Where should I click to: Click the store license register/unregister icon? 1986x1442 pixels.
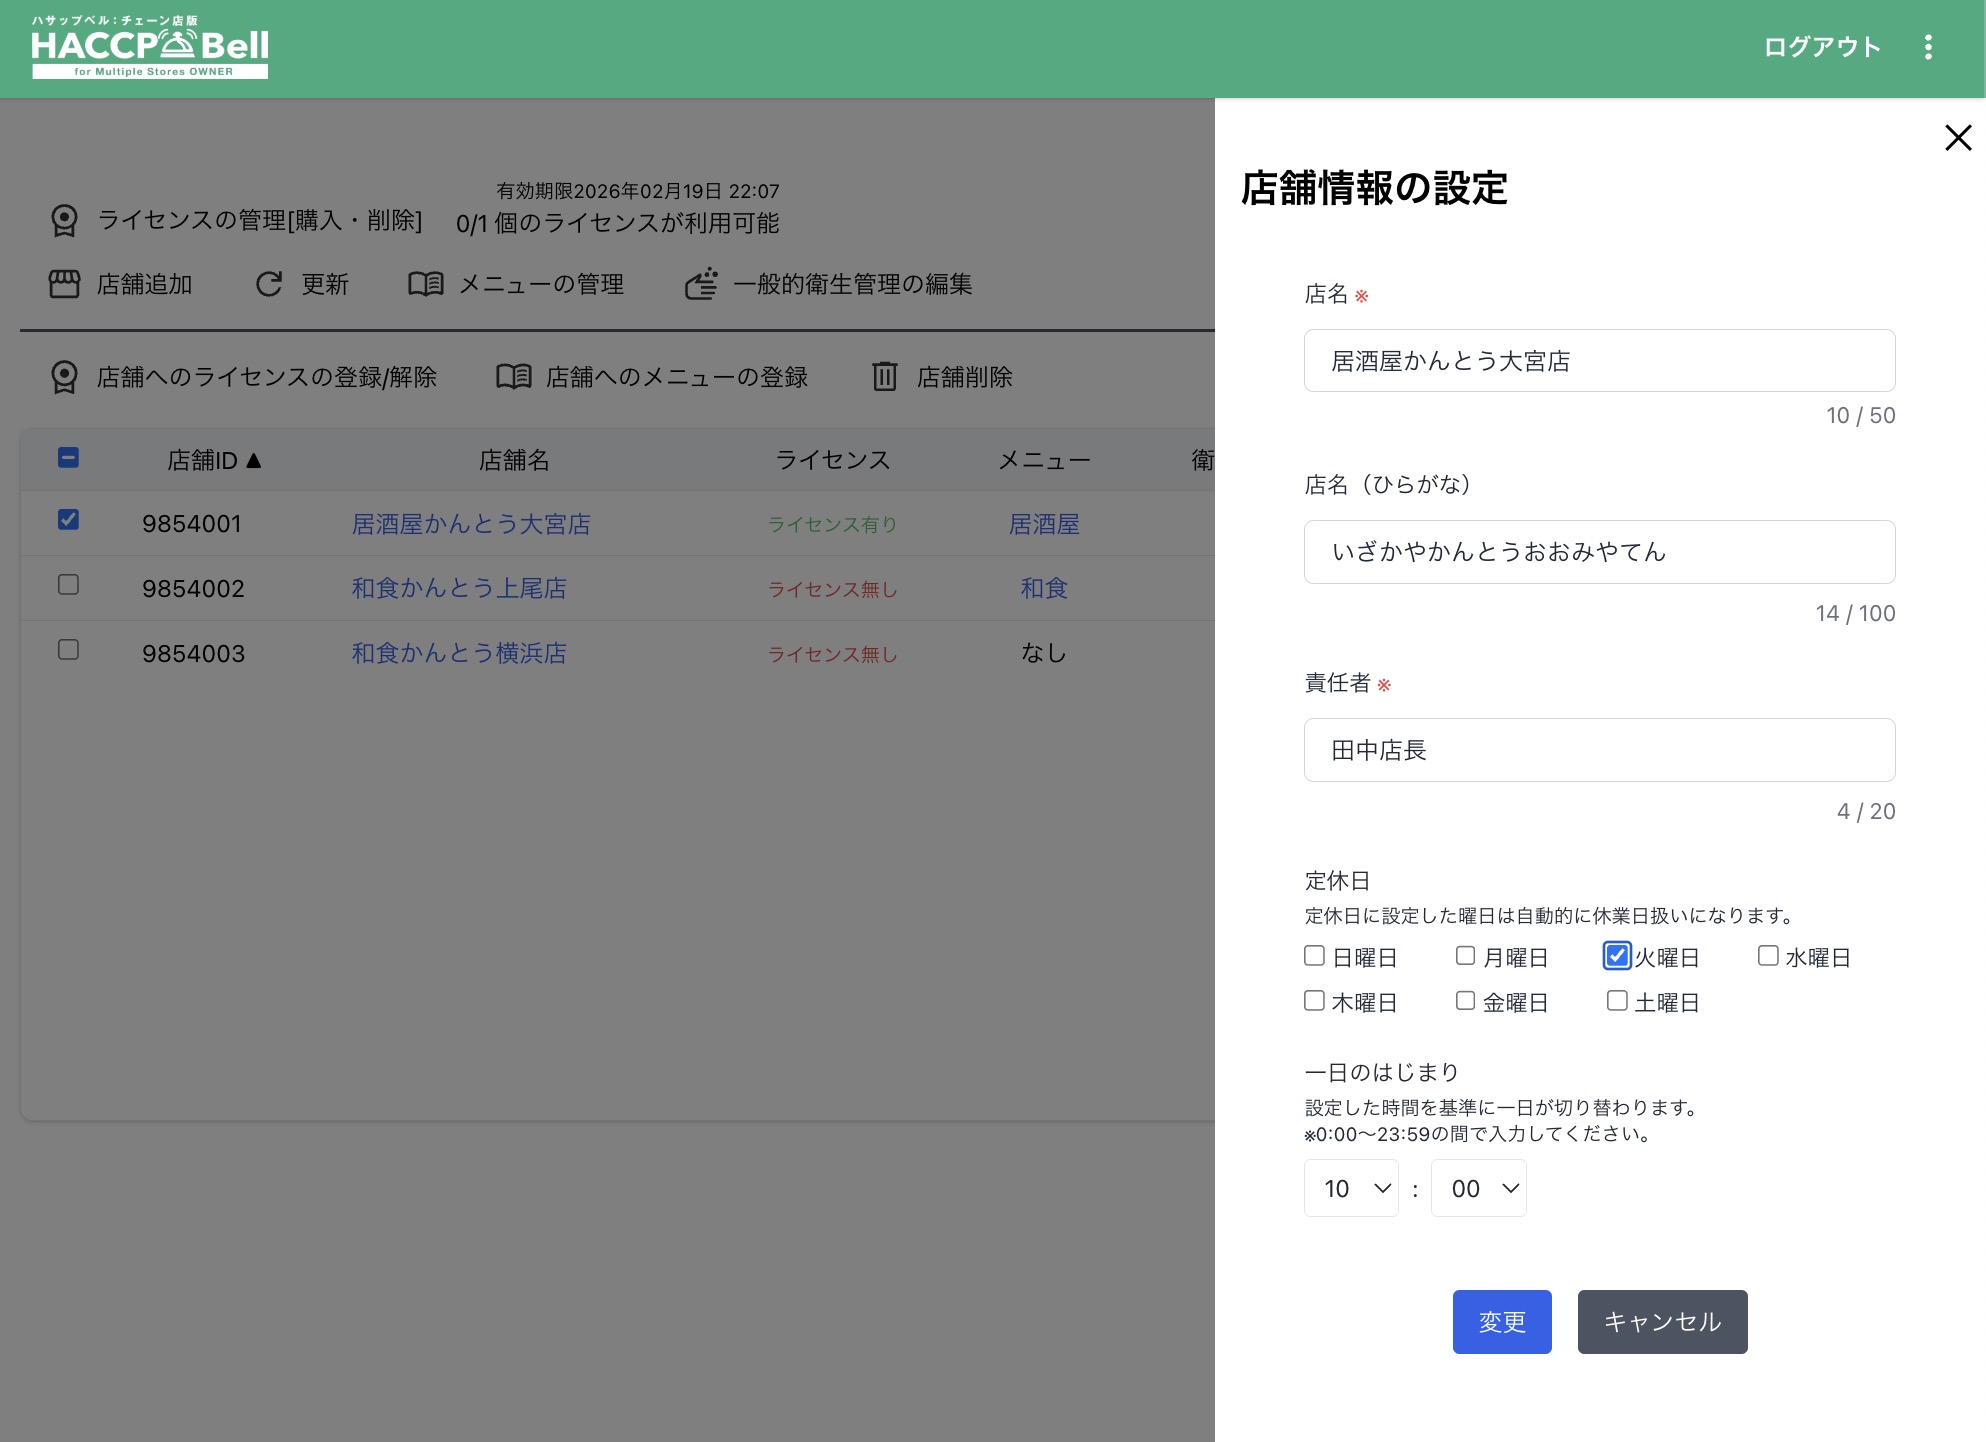(64, 377)
